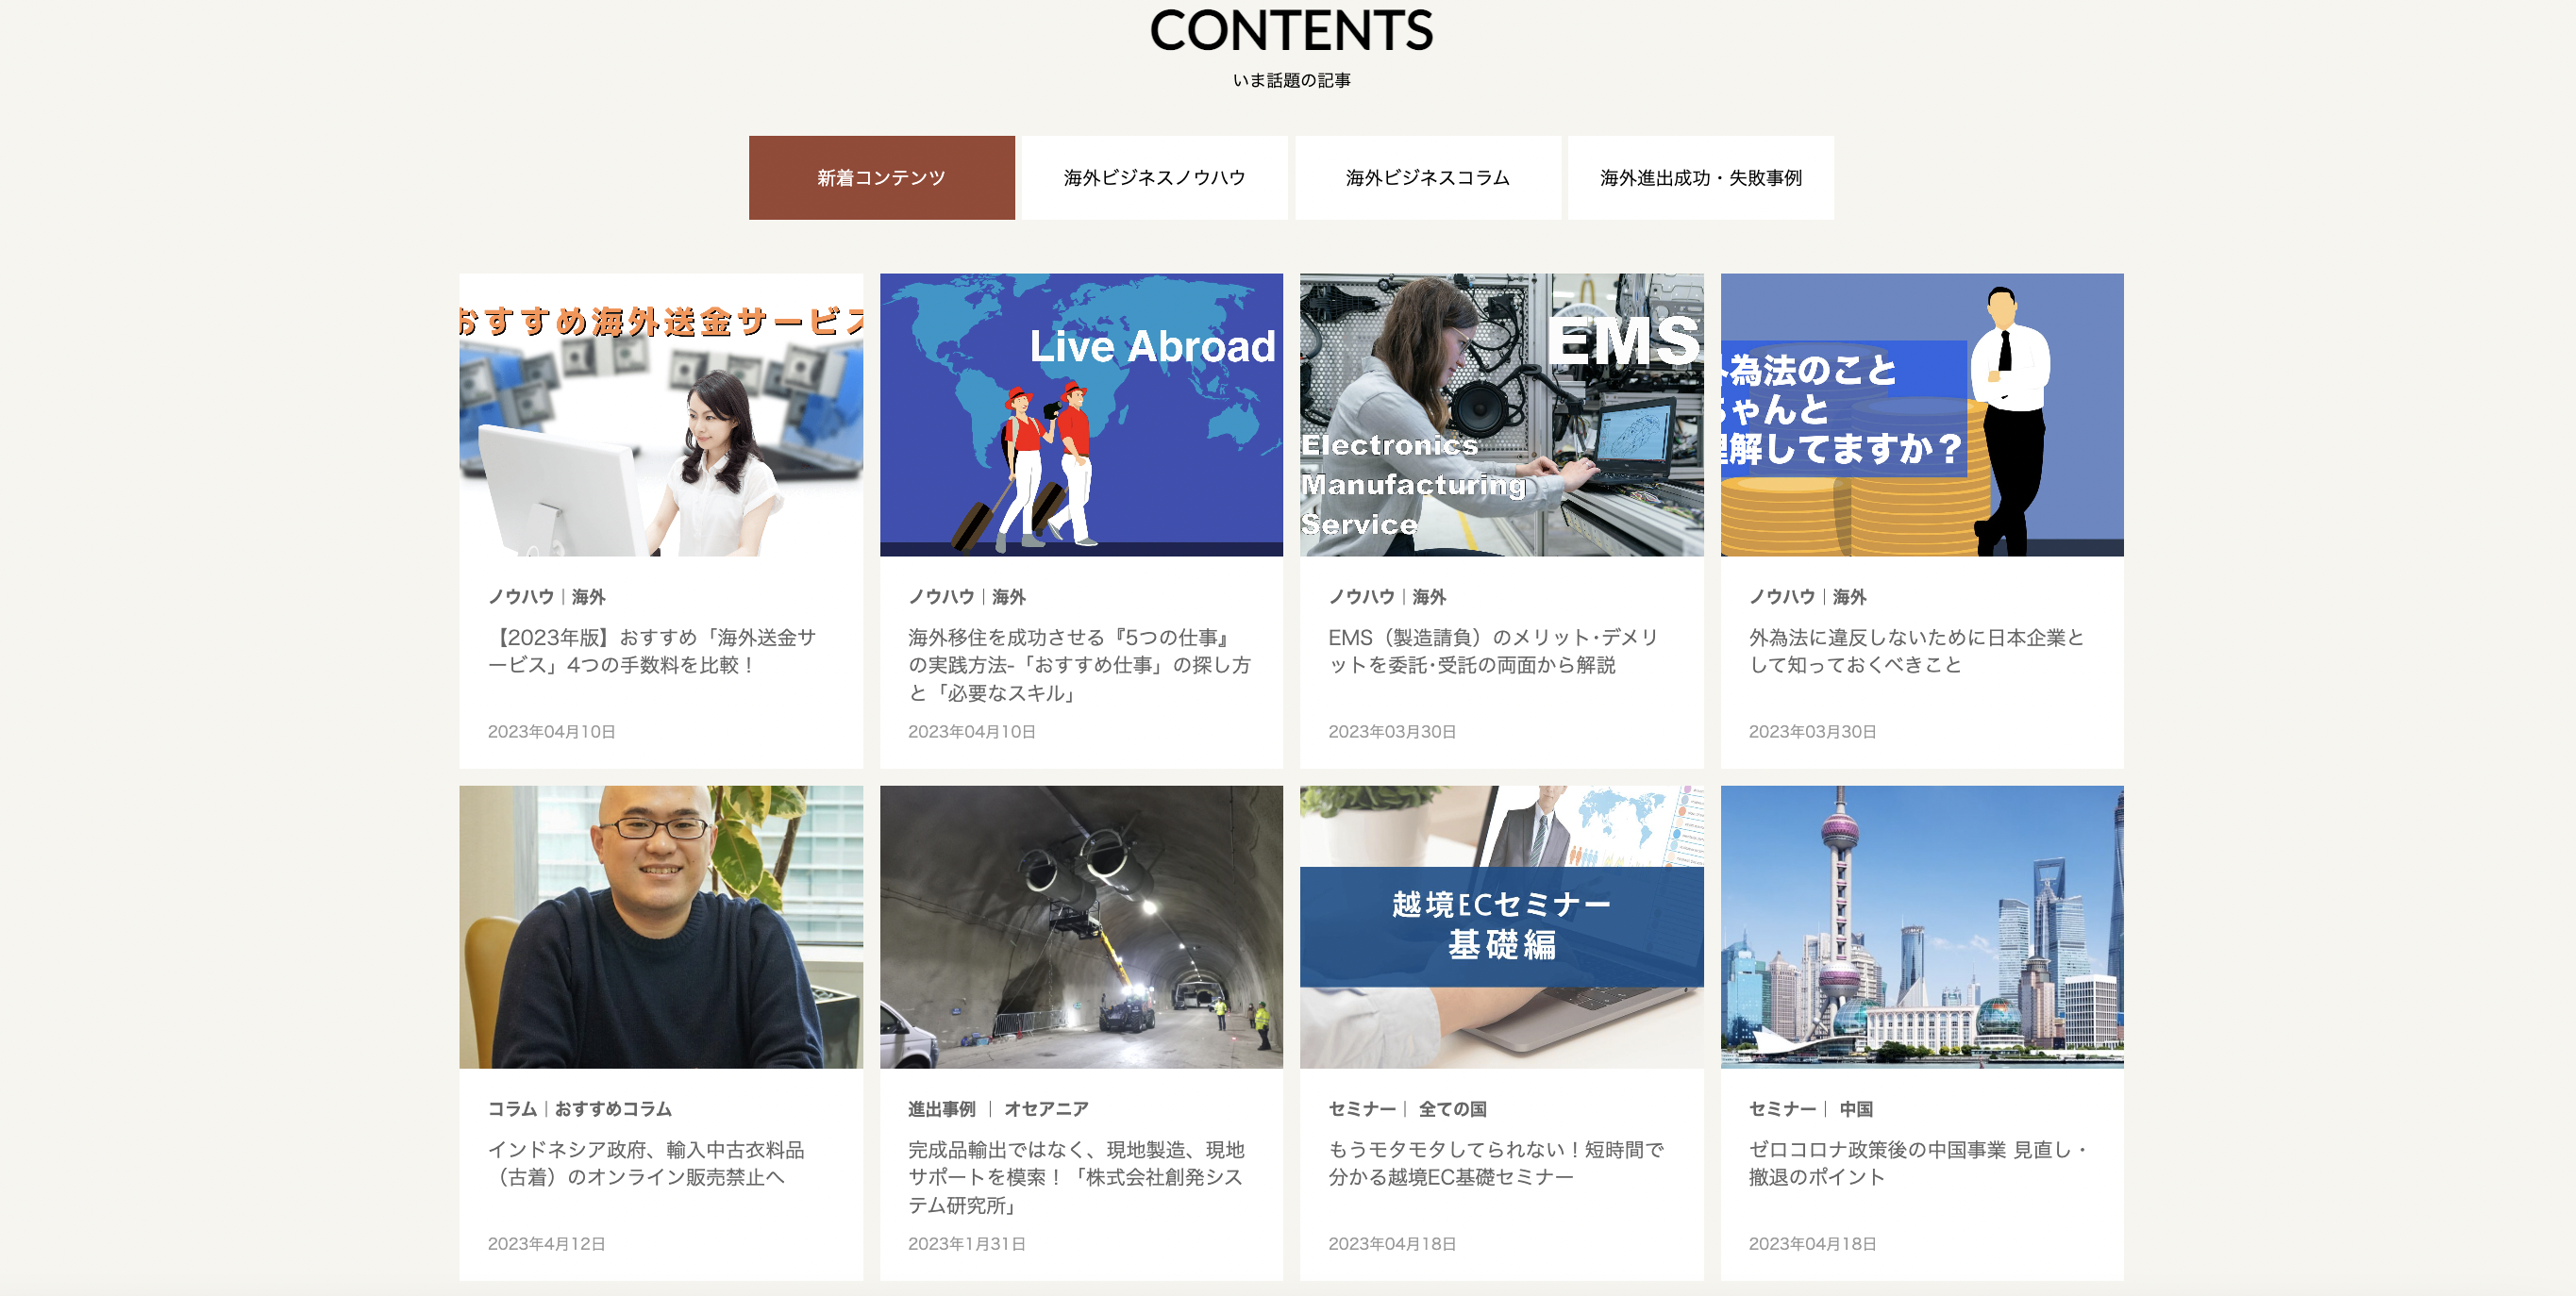The image size is (2576, 1296).
Task: Open the 海外ビジネスコラム tab
Action: coord(1427,178)
